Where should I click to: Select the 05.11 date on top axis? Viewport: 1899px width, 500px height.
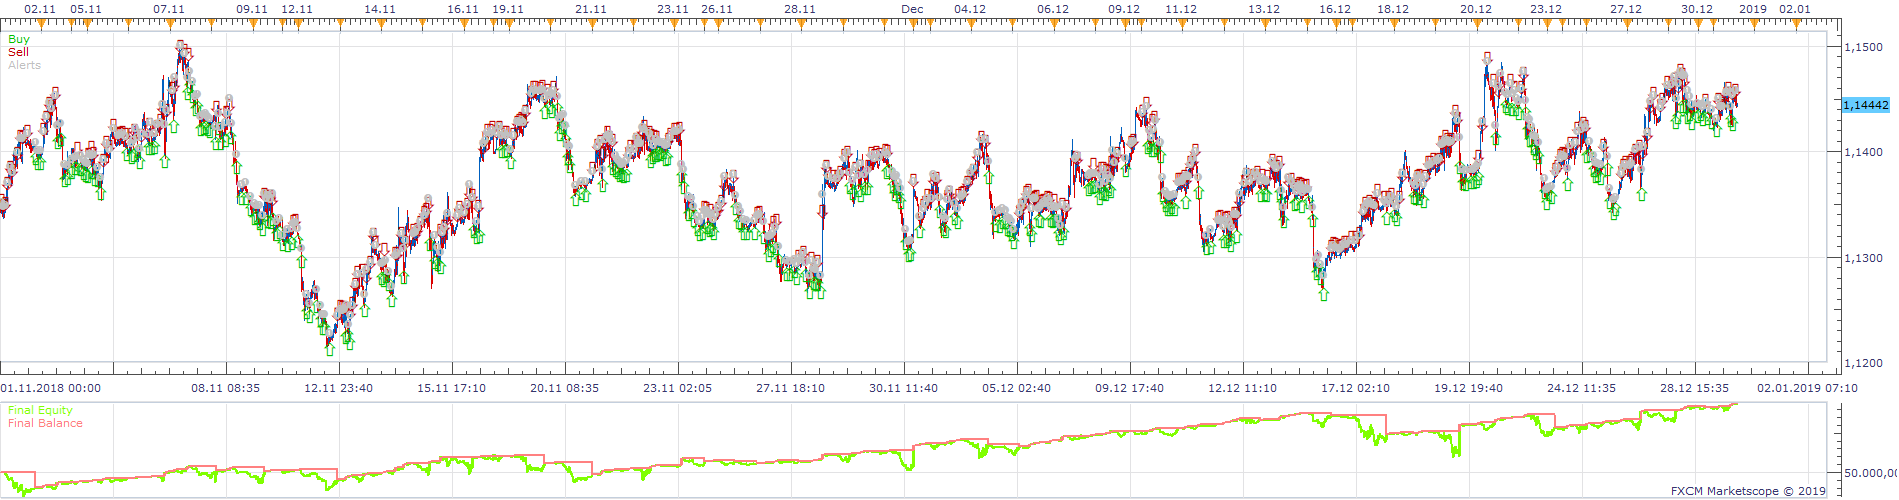[86, 9]
